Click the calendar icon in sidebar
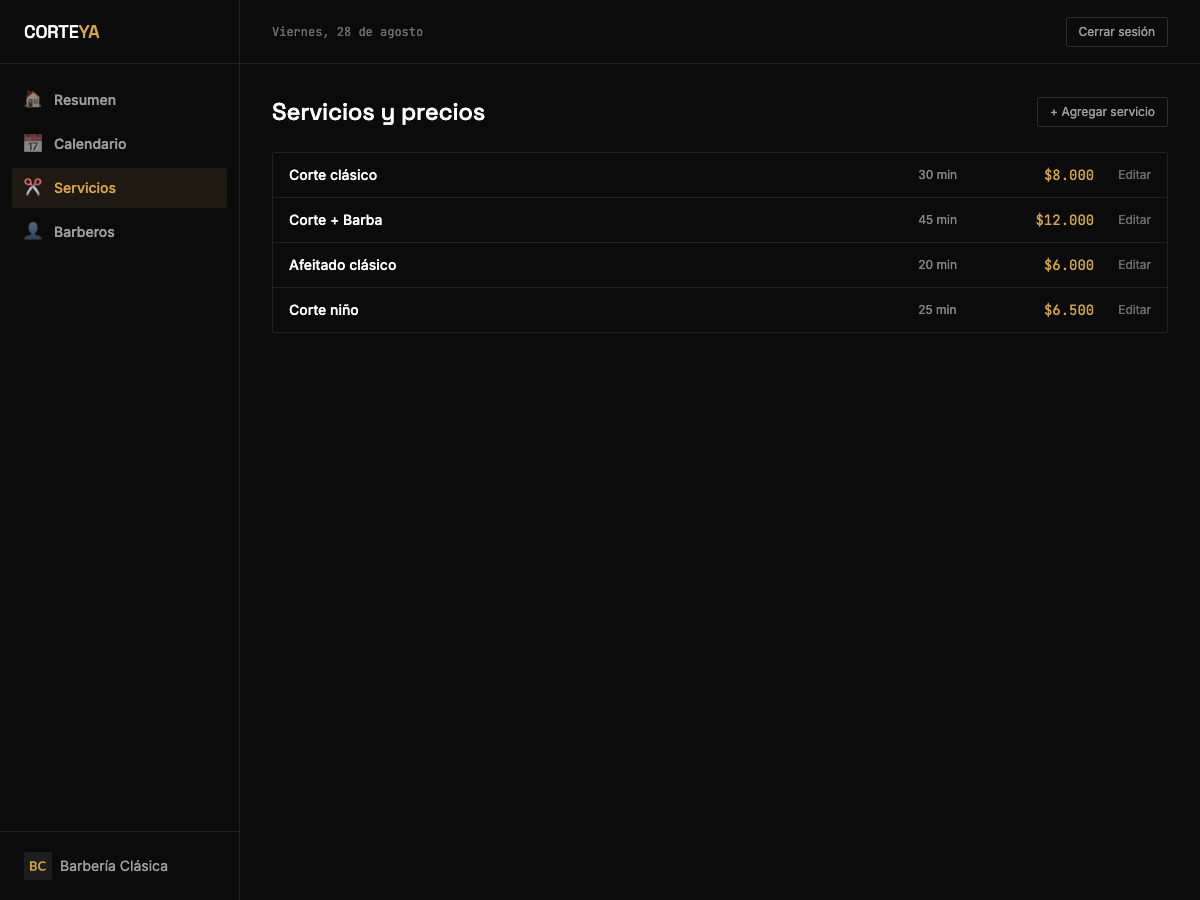 [33, 144]
